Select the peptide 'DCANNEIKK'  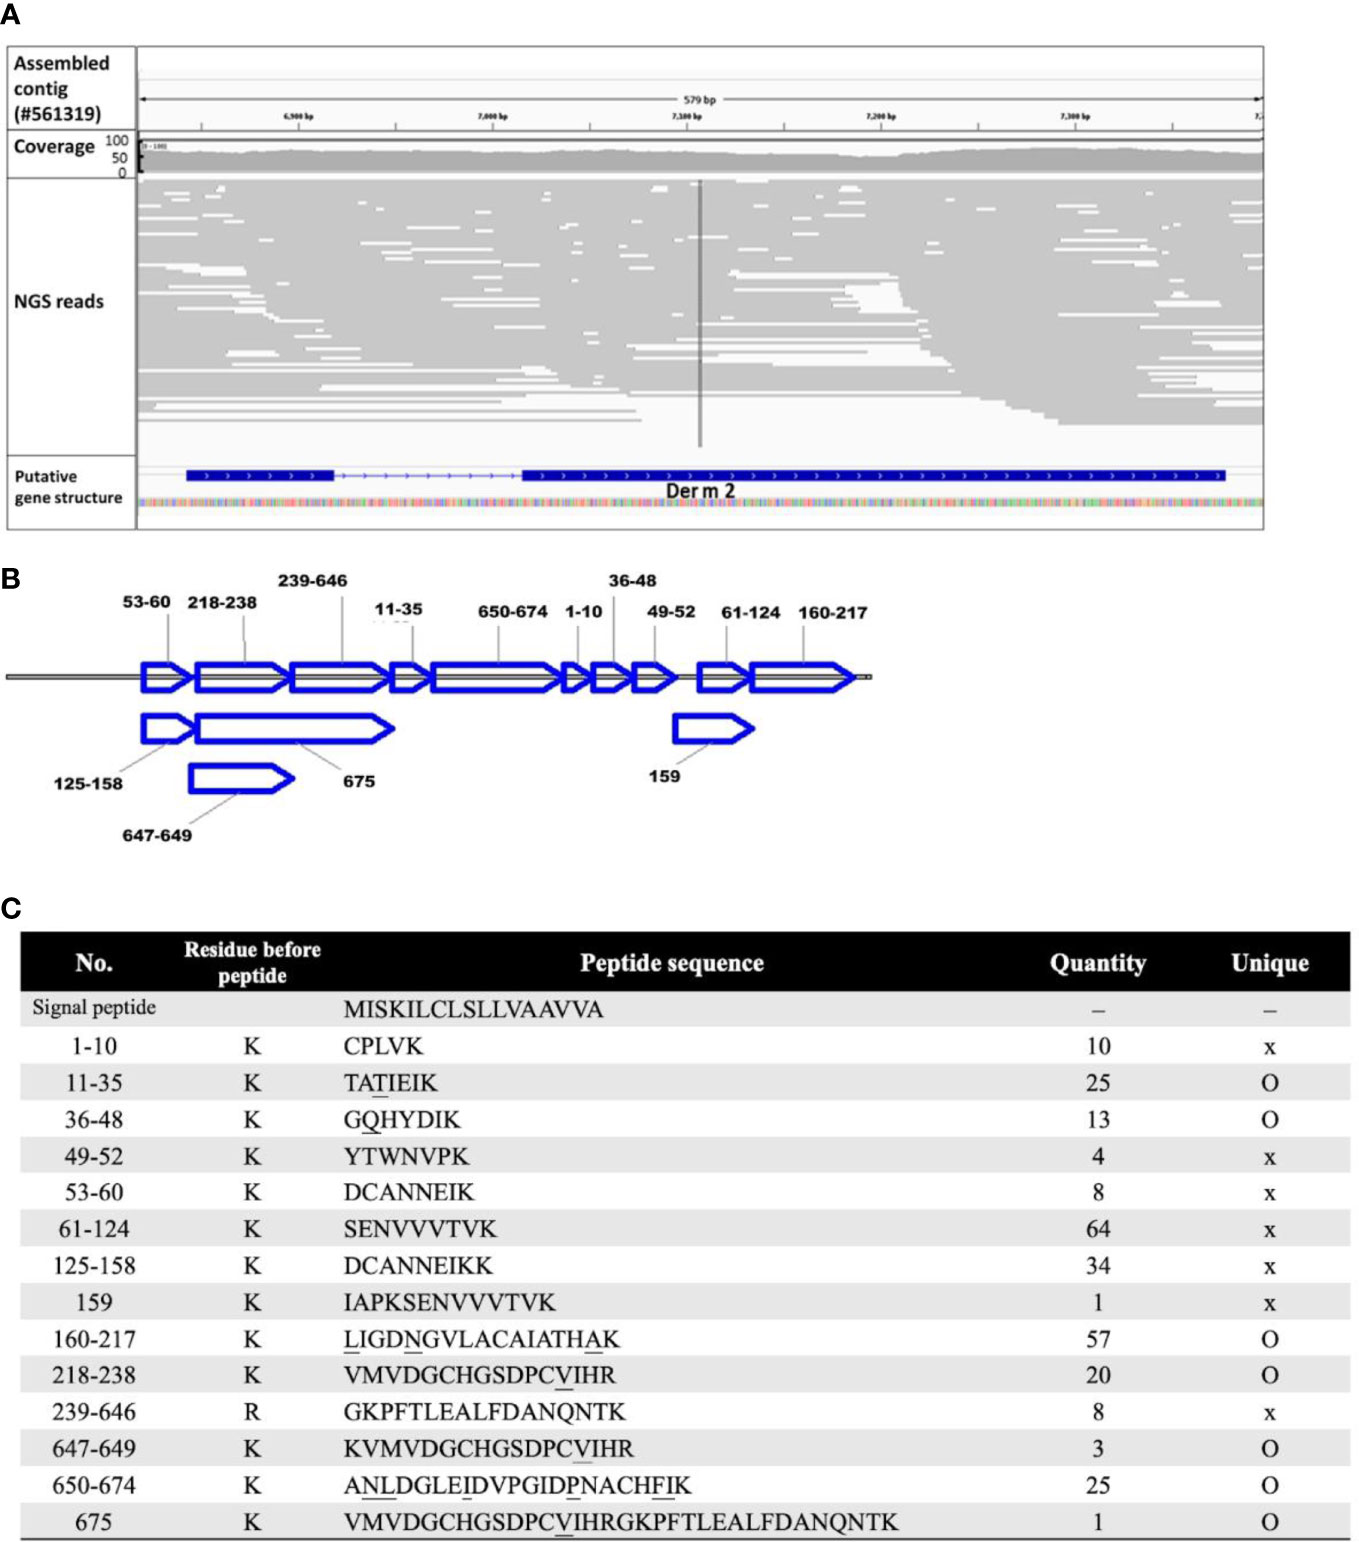[x=418, y=1266]
